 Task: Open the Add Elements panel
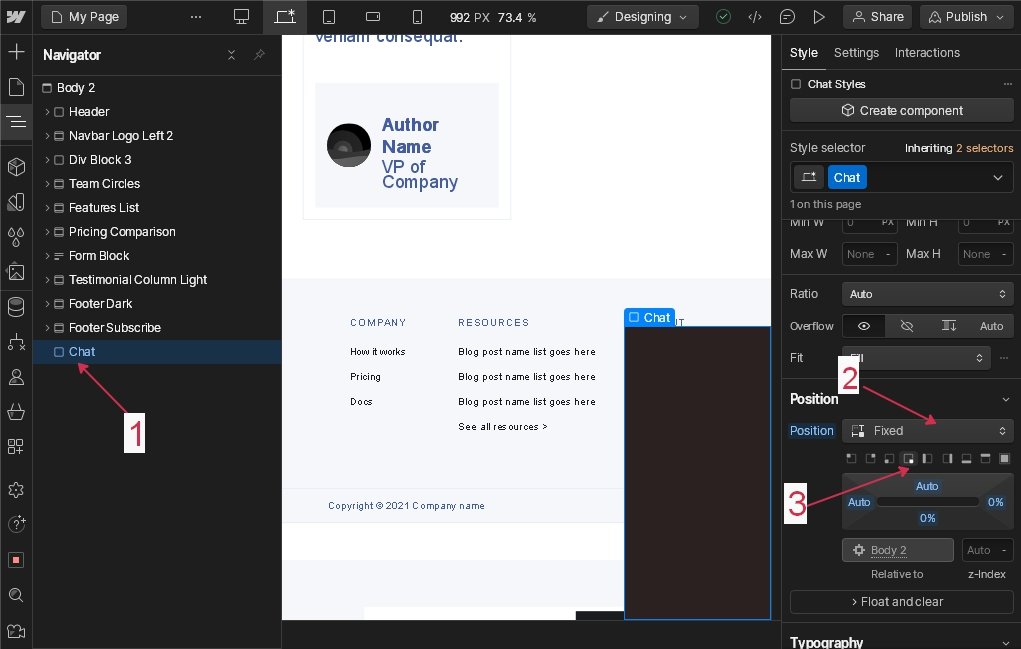tap(16, 52)
